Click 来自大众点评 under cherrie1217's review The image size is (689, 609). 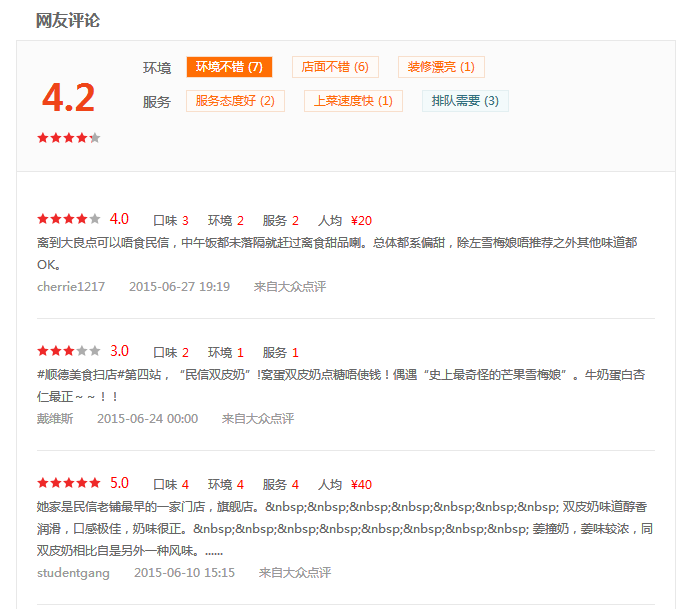point(290,286)
